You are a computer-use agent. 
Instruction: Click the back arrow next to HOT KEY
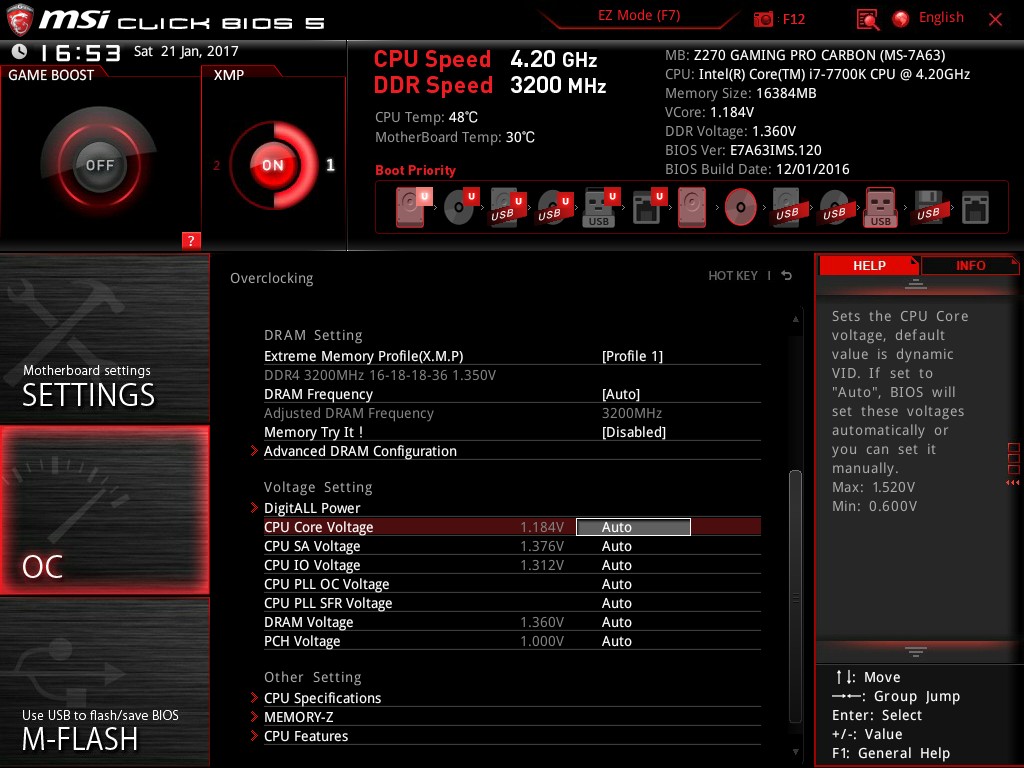(x=786, y=276)
